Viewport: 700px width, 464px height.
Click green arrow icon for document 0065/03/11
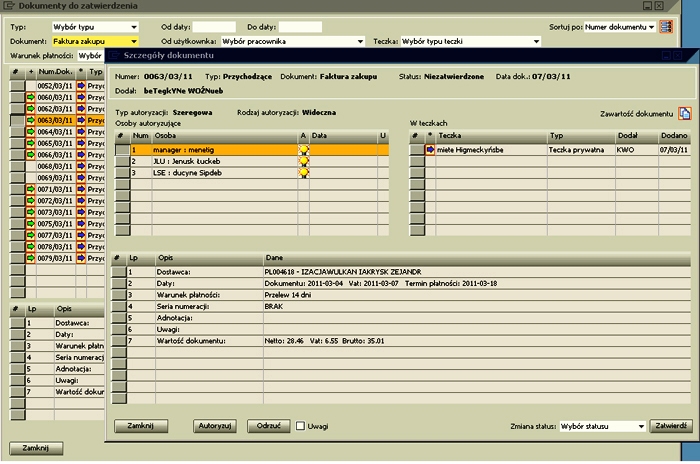coord(30,143)
